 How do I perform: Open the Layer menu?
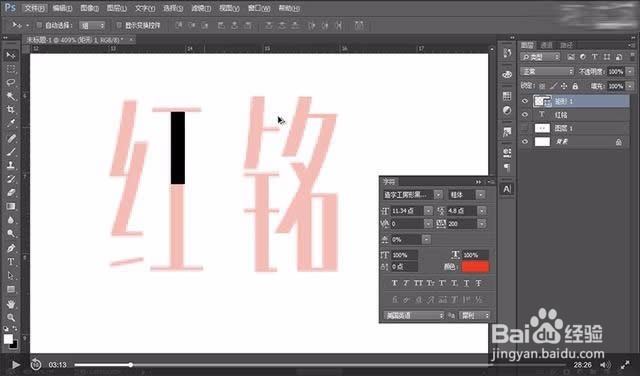pyautogui.click(x=116, y=8)
